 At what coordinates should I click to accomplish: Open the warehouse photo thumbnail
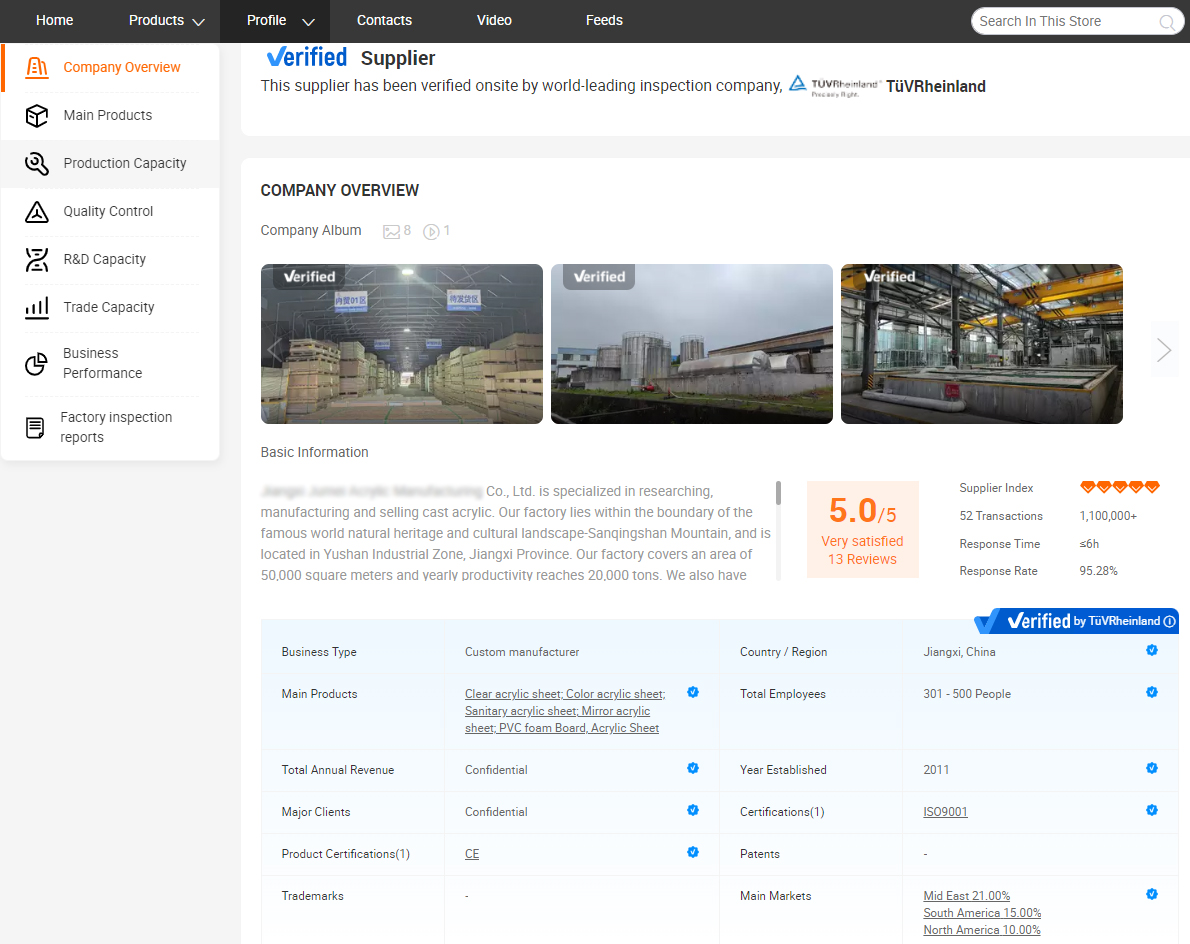pyautogui.click(x=402, y=344)
